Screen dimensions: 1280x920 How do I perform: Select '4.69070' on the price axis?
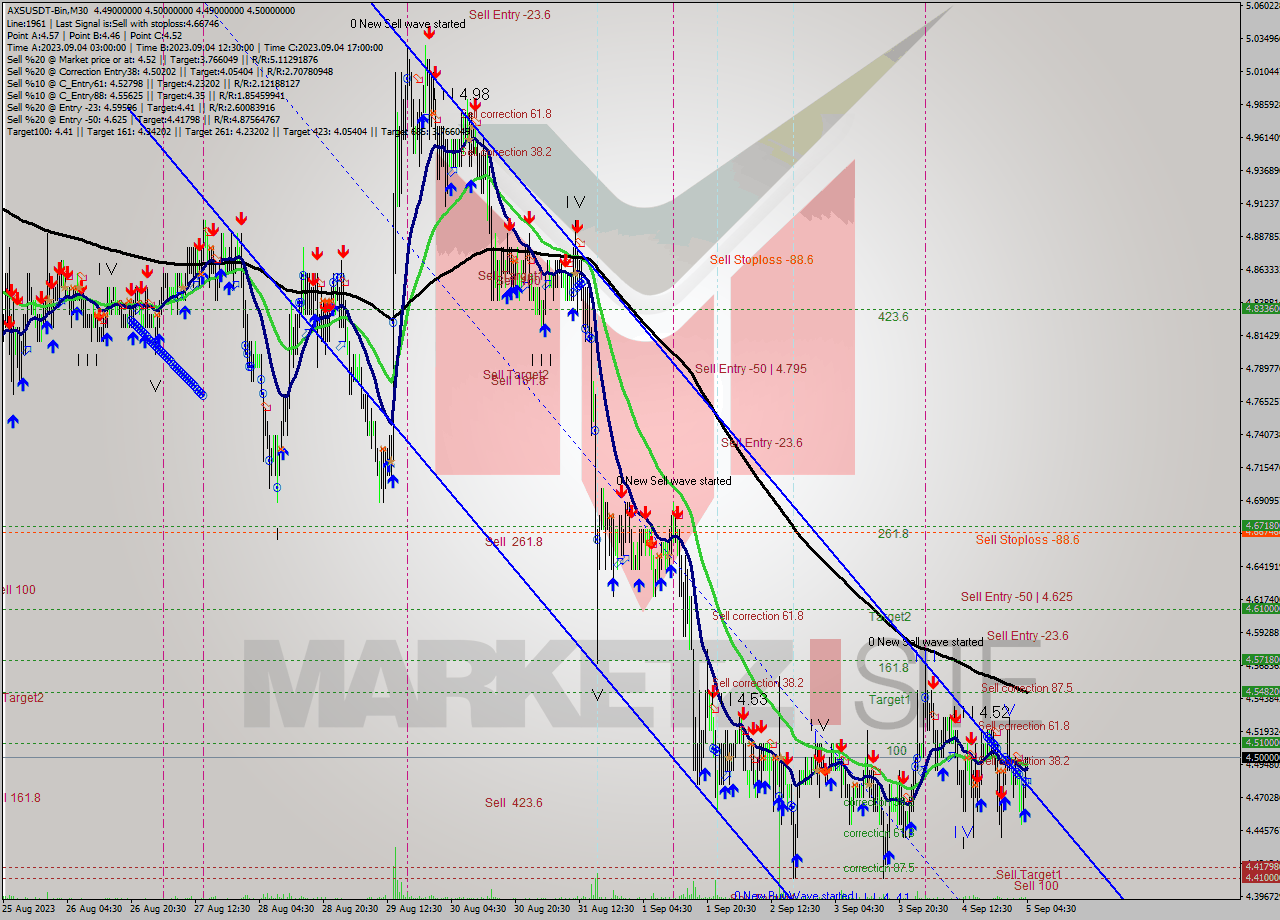1262,501
